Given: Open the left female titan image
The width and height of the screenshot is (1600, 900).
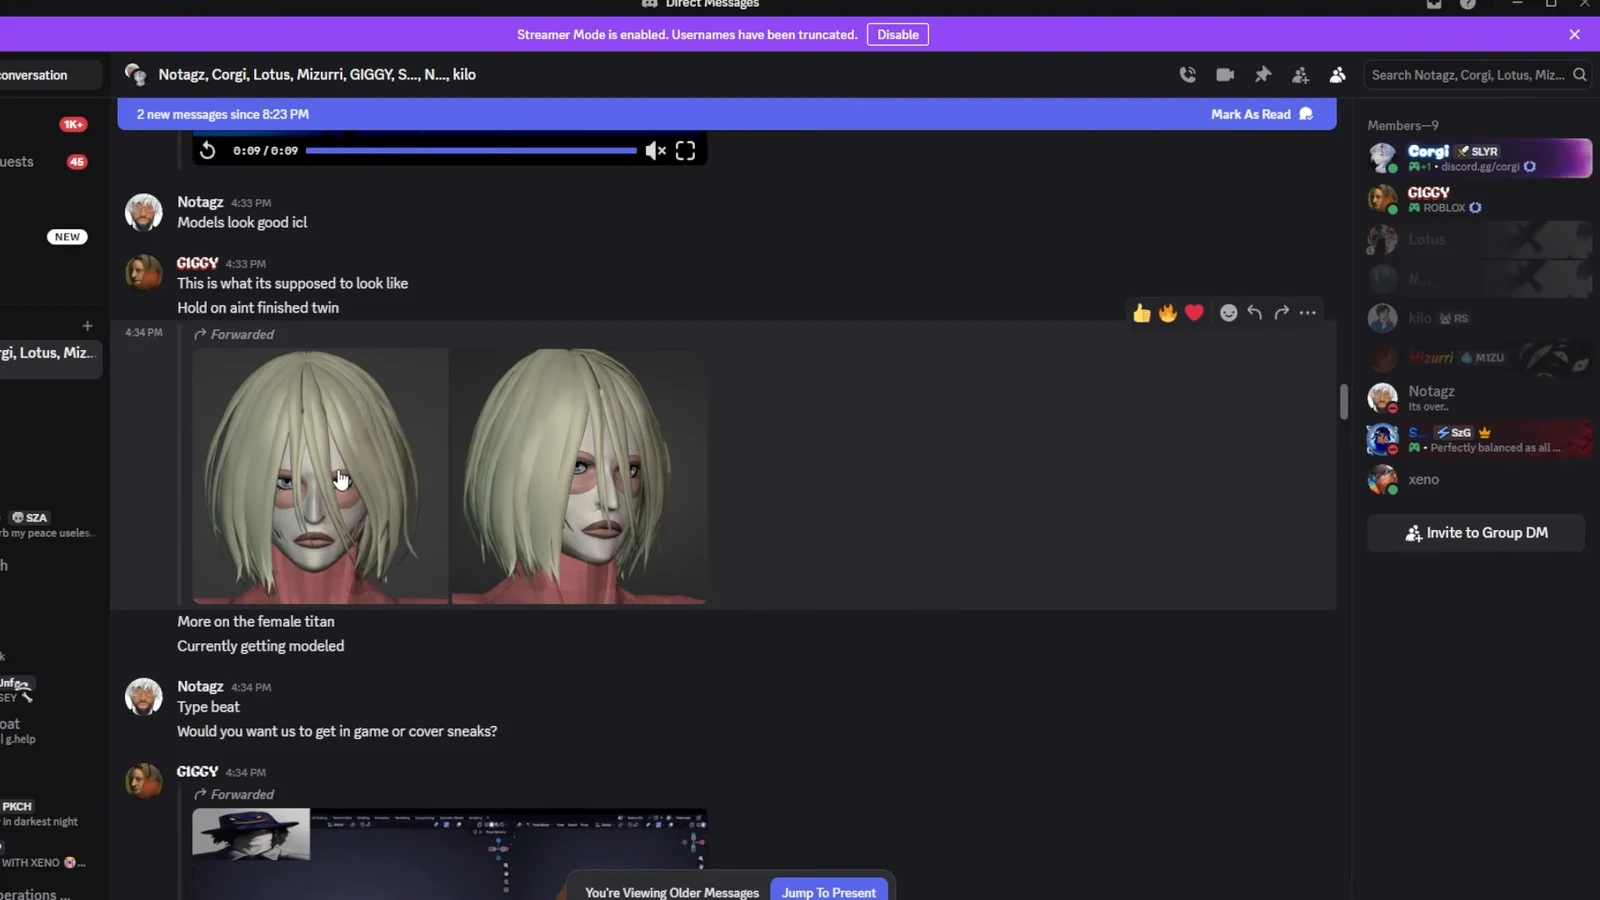Looking at the screenshot, I should [320, 476].
